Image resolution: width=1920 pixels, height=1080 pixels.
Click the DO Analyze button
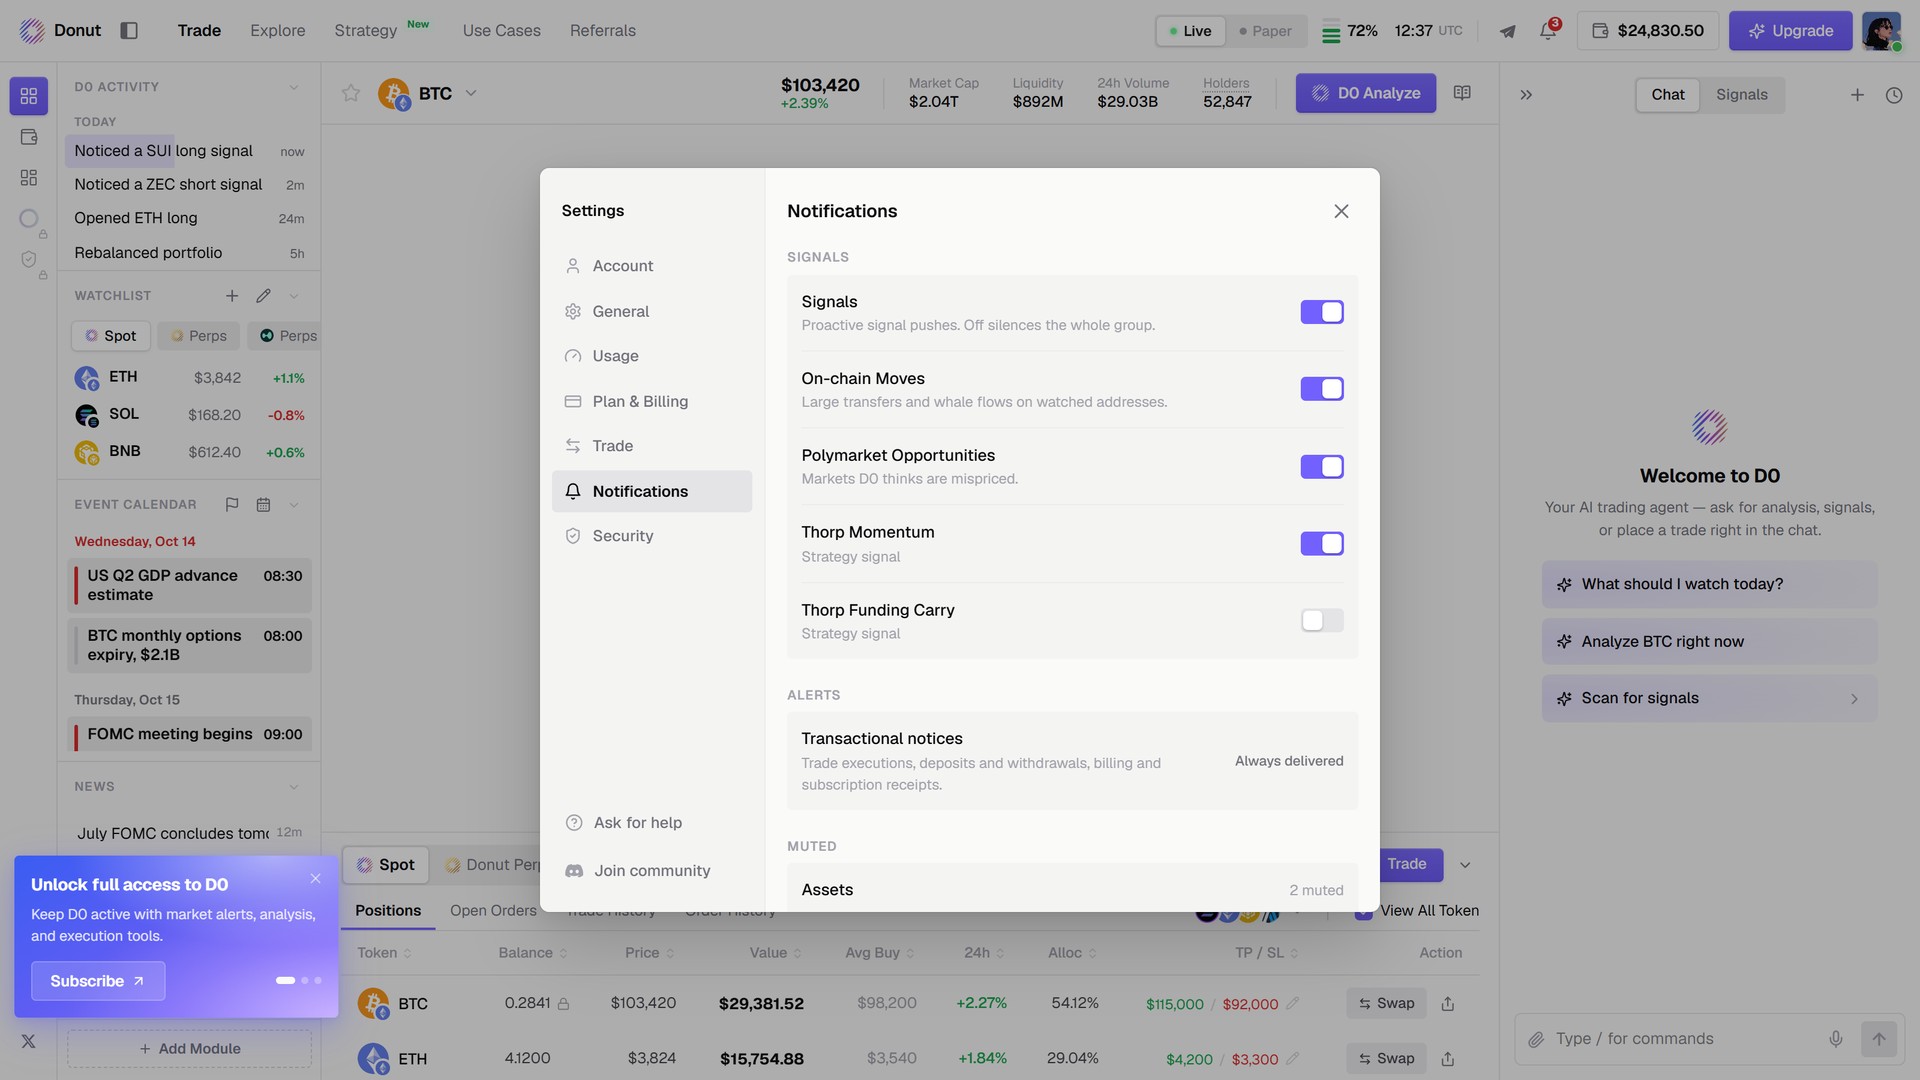click(1366, 93)
